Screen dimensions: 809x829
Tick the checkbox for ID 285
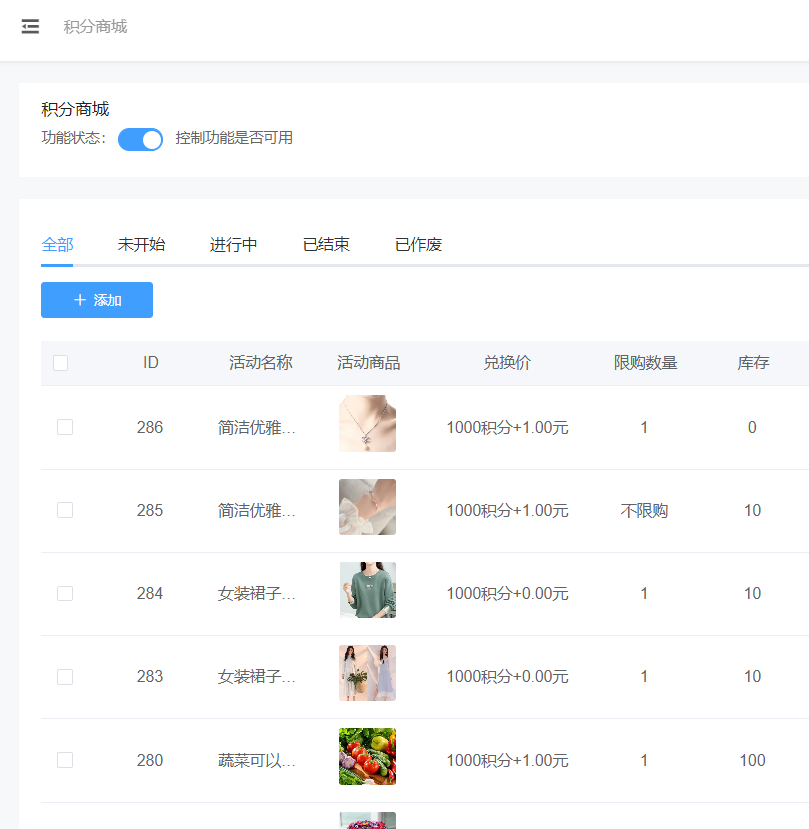[65, 510]
